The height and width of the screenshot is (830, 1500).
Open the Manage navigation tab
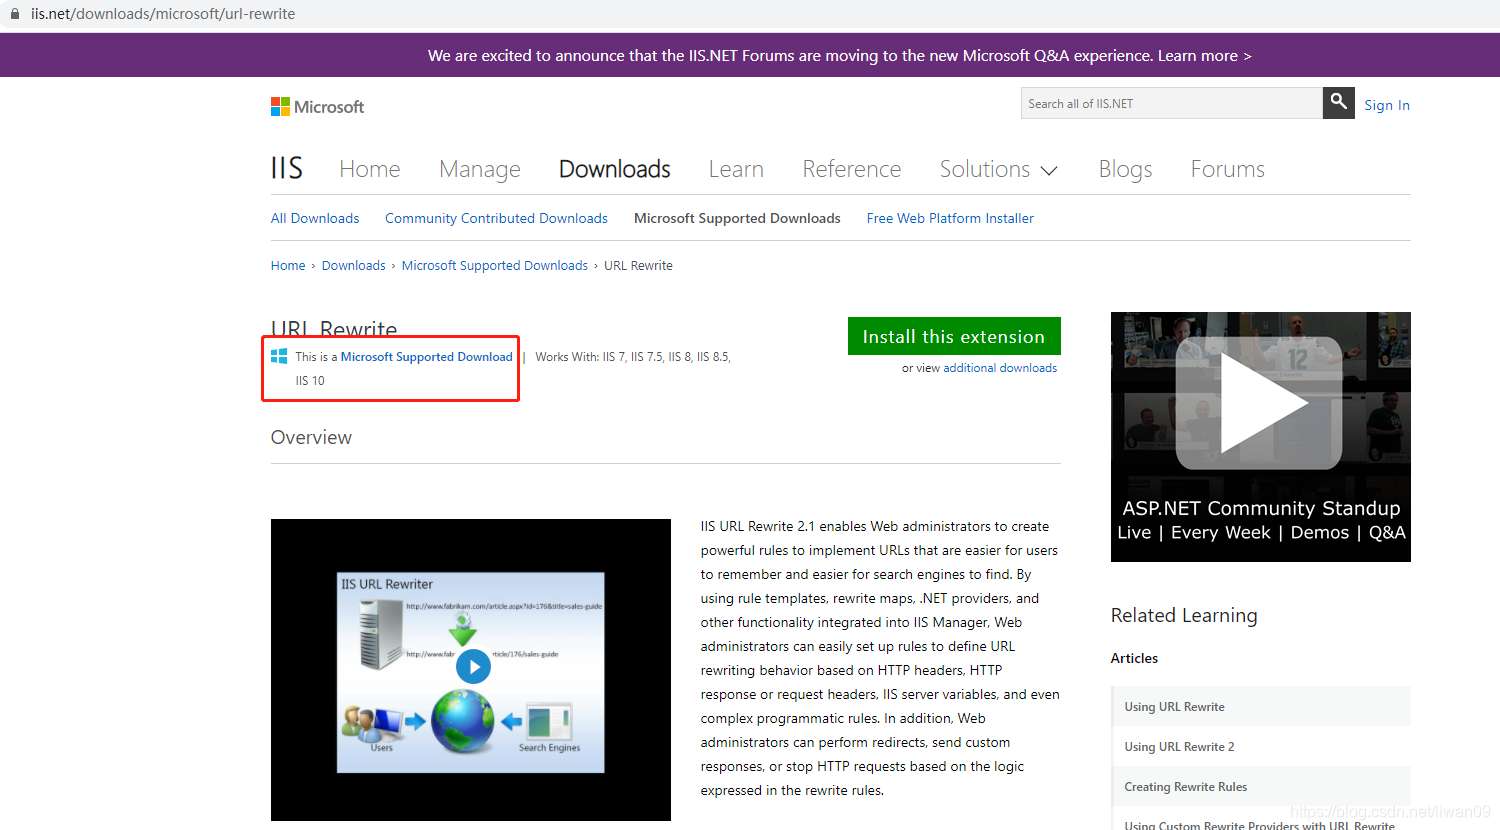click(x=480, y=169)
